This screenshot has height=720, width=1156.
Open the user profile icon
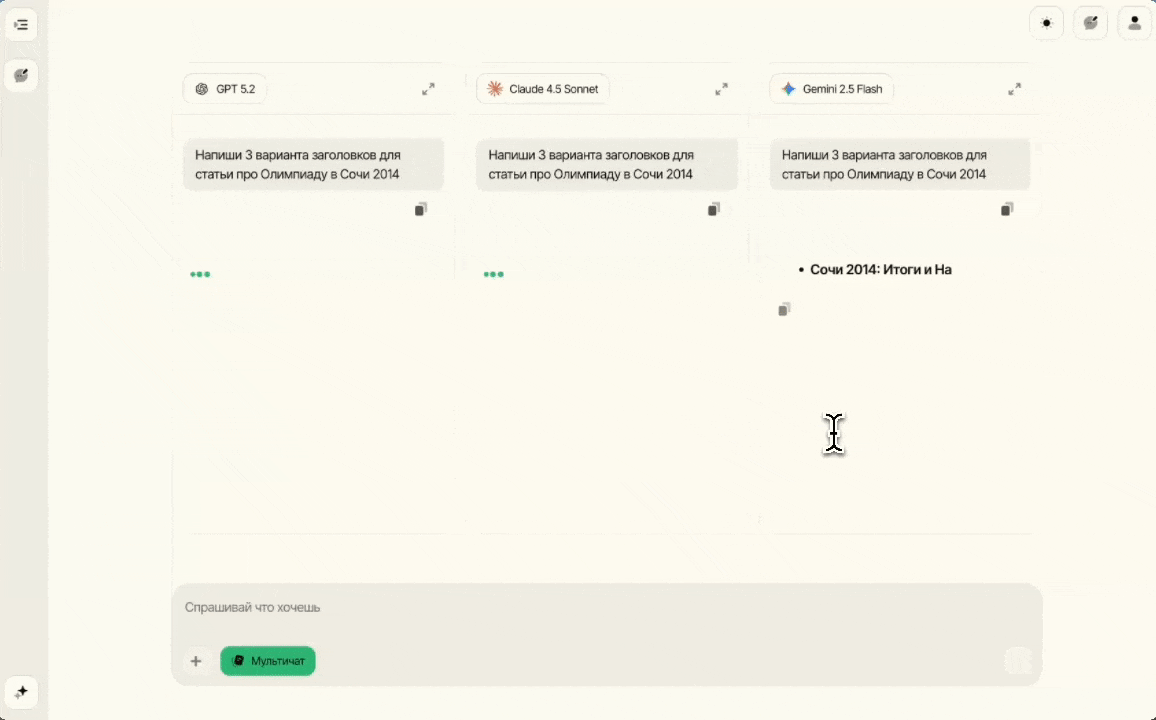[1135, 24]
